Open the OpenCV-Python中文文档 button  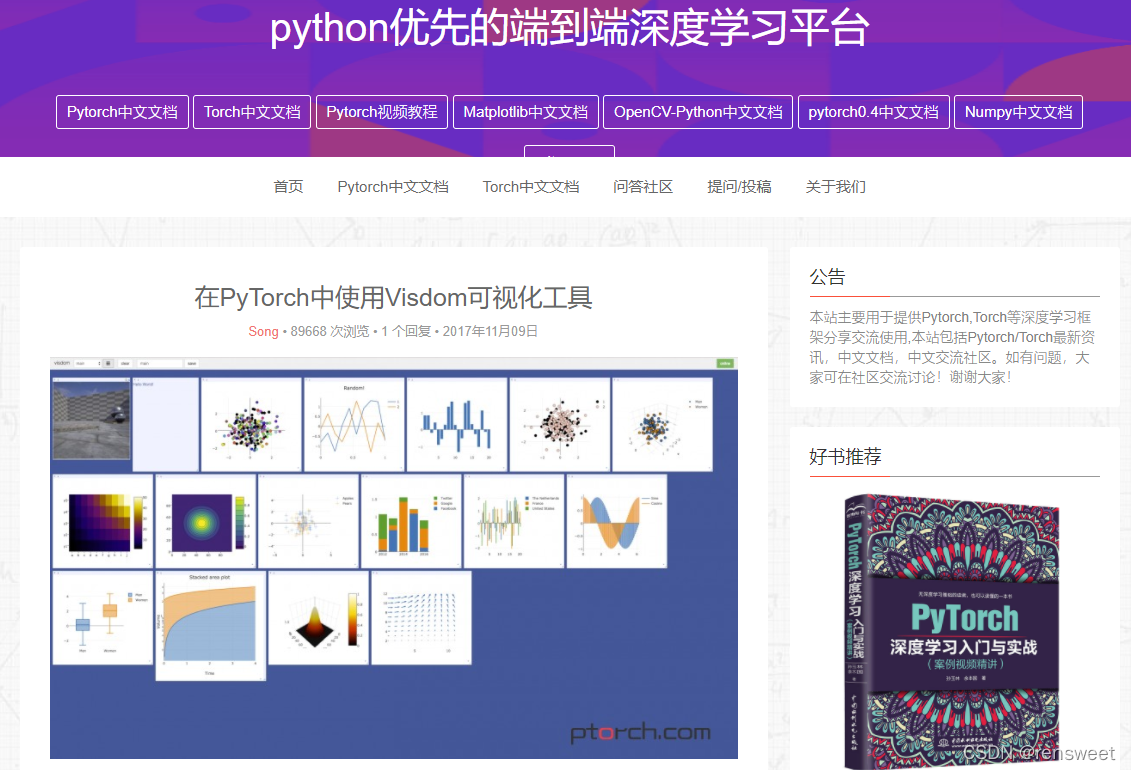[x=697, y=112]
